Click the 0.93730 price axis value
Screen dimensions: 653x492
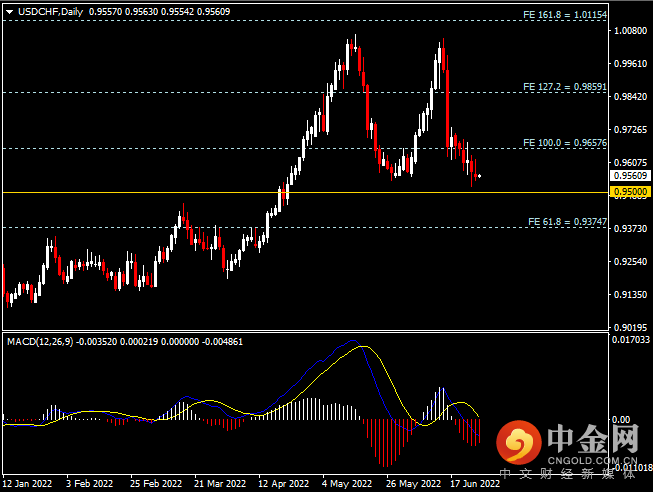[x=631, y=228]
